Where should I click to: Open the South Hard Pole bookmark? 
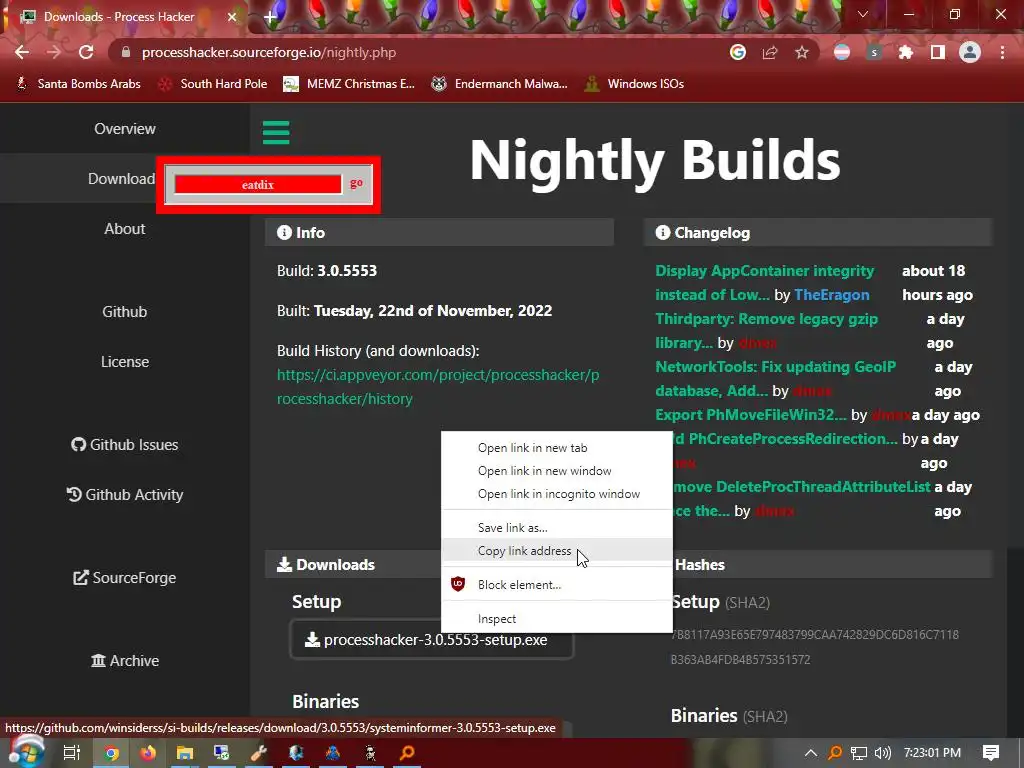(x=213, y=84)
